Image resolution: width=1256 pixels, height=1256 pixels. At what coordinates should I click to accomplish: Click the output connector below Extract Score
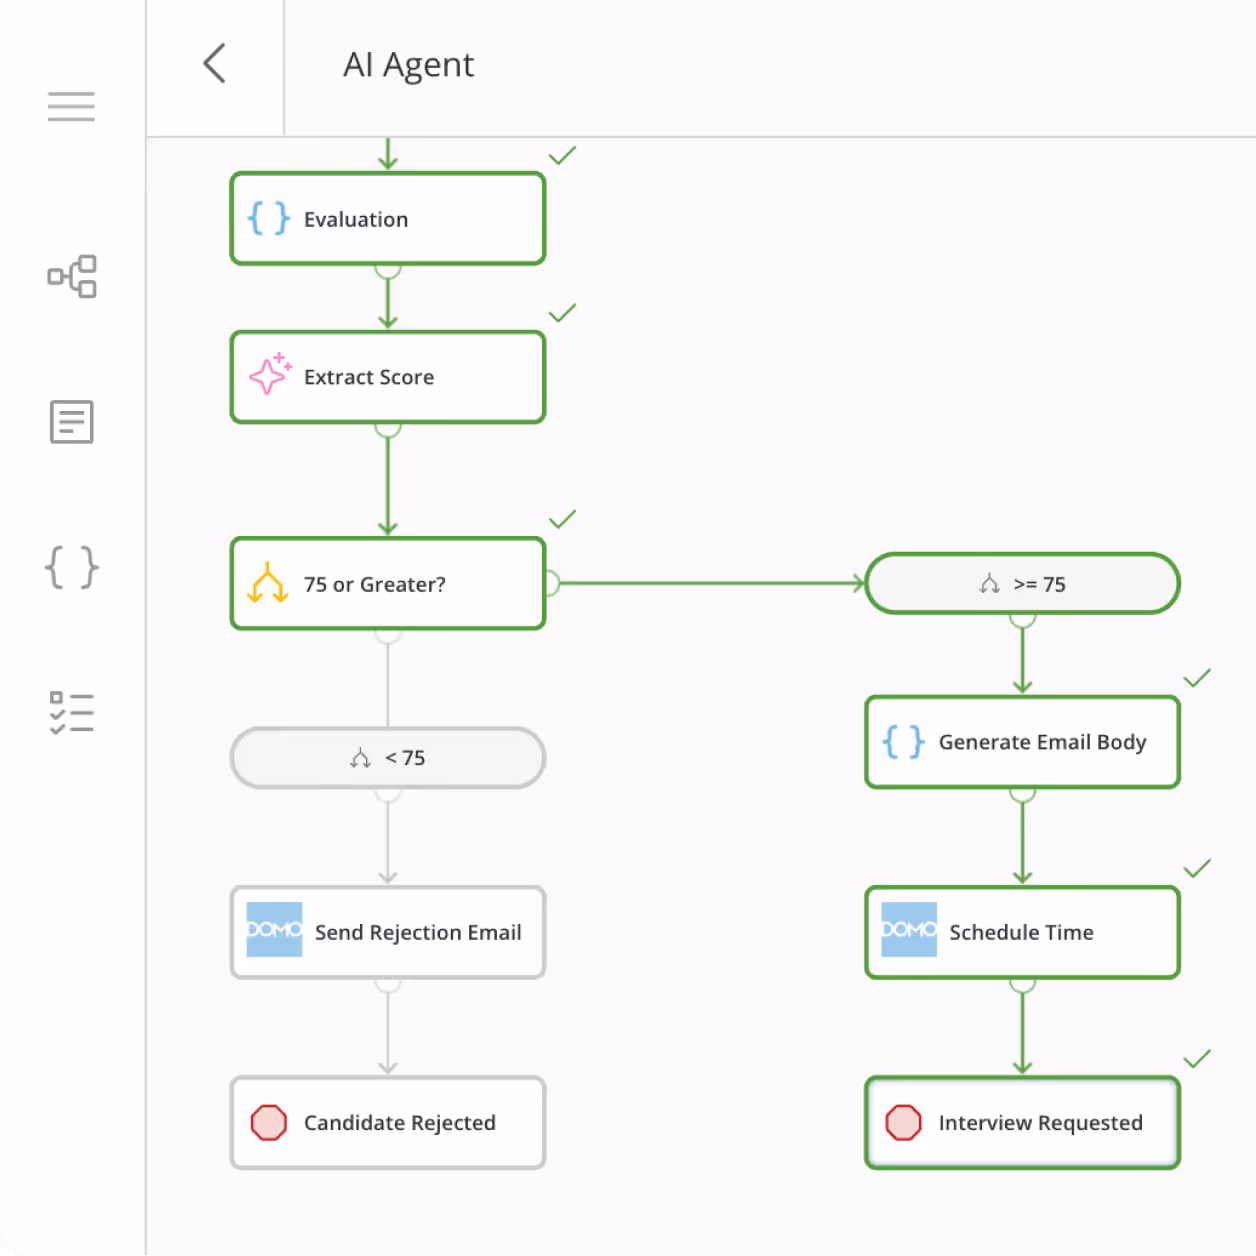click(x=388, y=429)
